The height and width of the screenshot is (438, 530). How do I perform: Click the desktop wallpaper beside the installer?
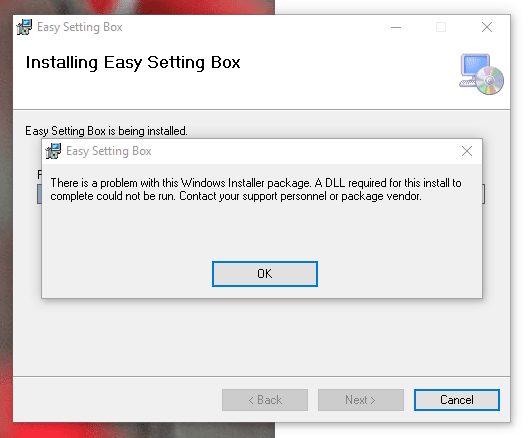[6, 220]
